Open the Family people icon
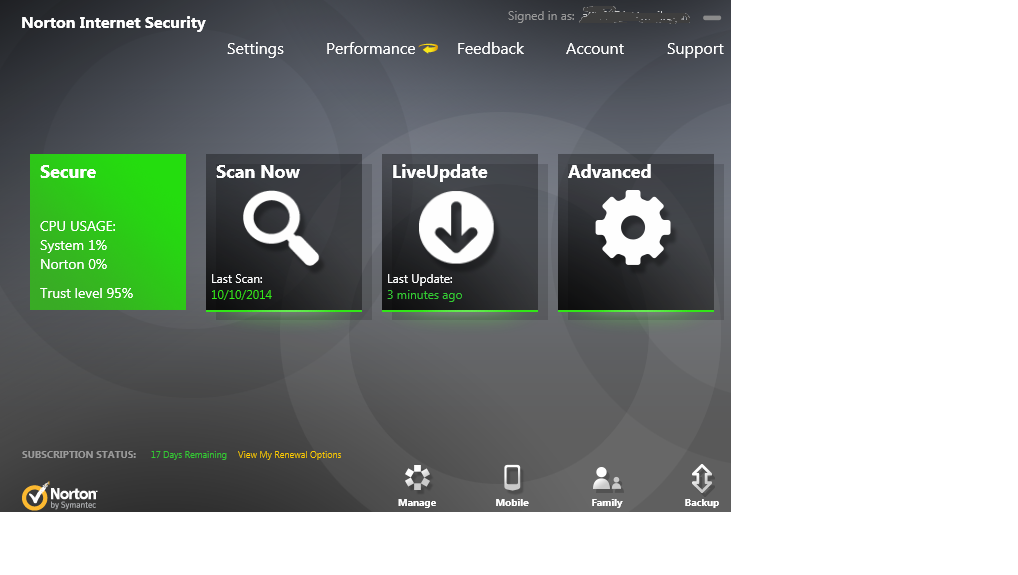 (x=607, y=479)
